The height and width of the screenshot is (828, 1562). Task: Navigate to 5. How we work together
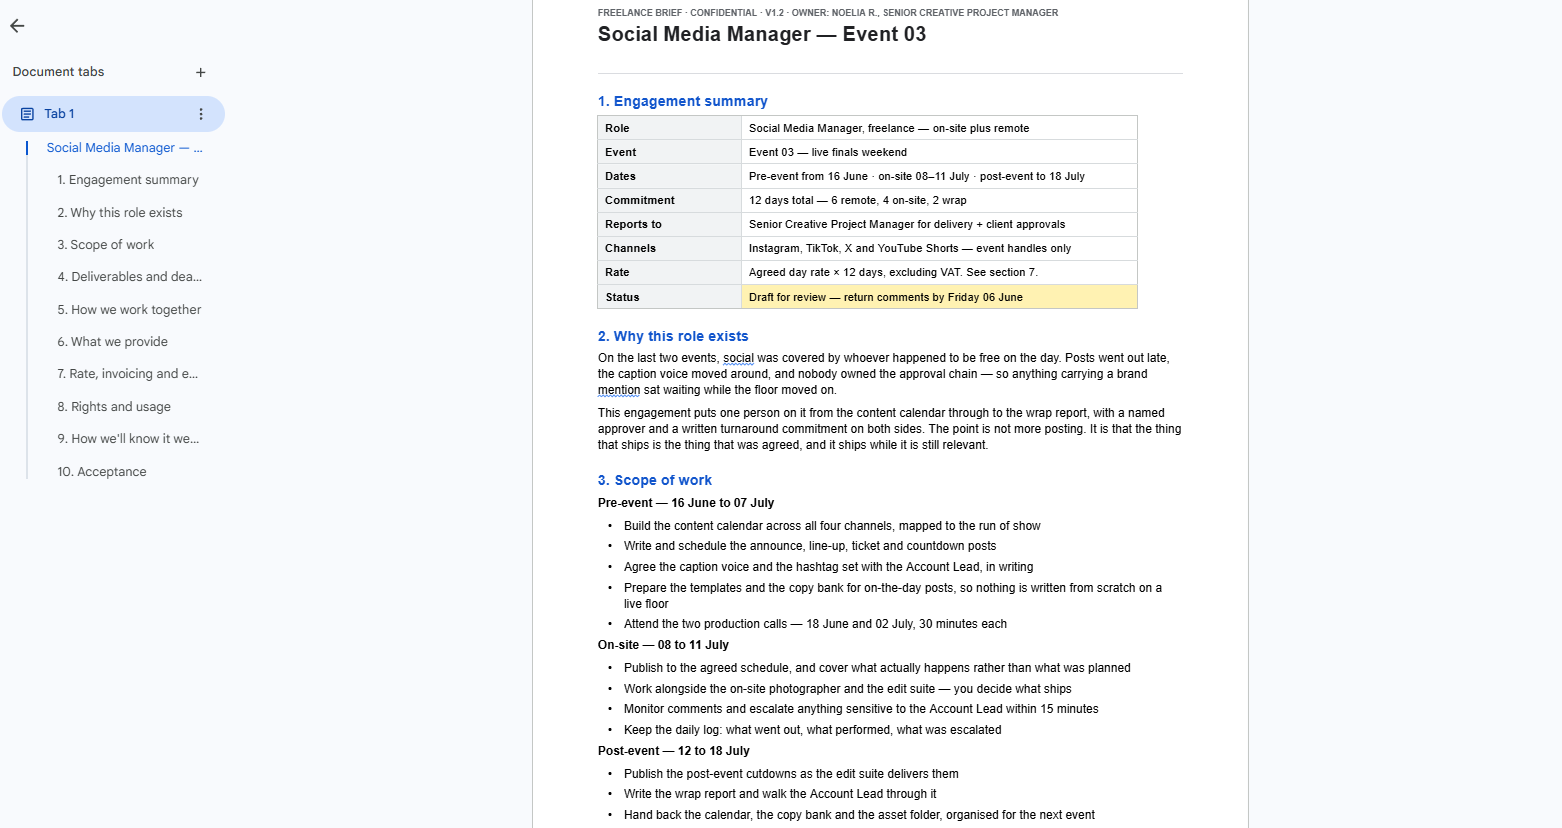click(x=129, y=310)
